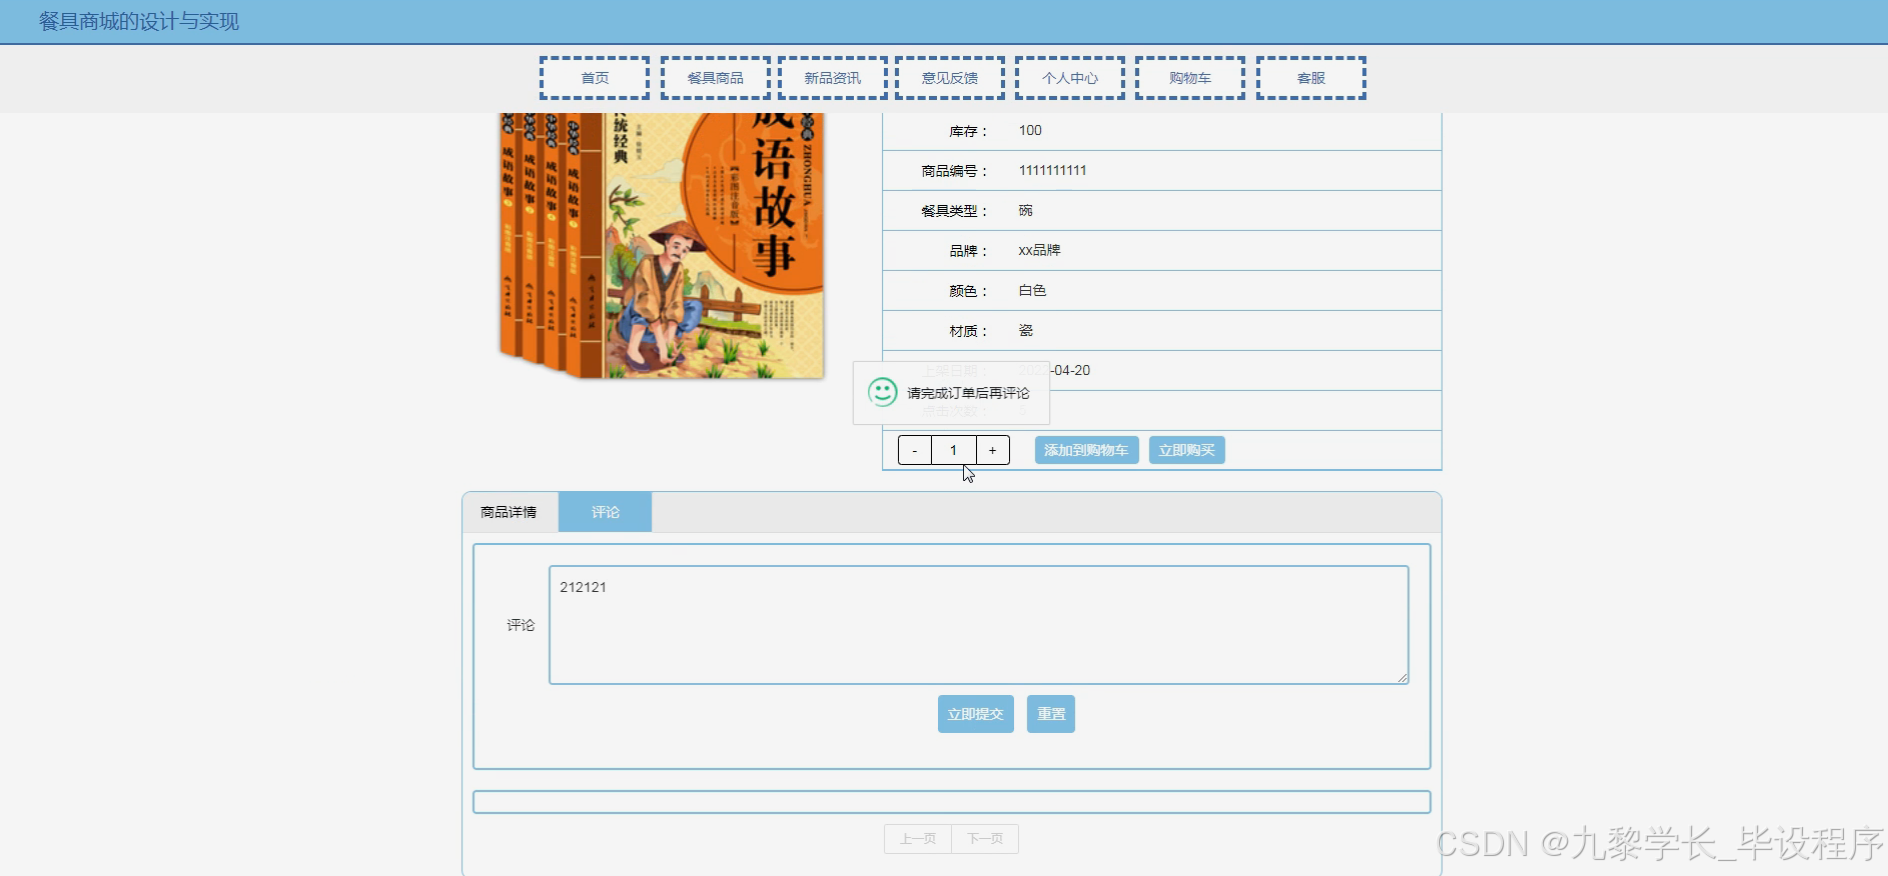This screenshot has width=1888, height=876.
Task: Click the stock value 100
Action: (1030, 130)
